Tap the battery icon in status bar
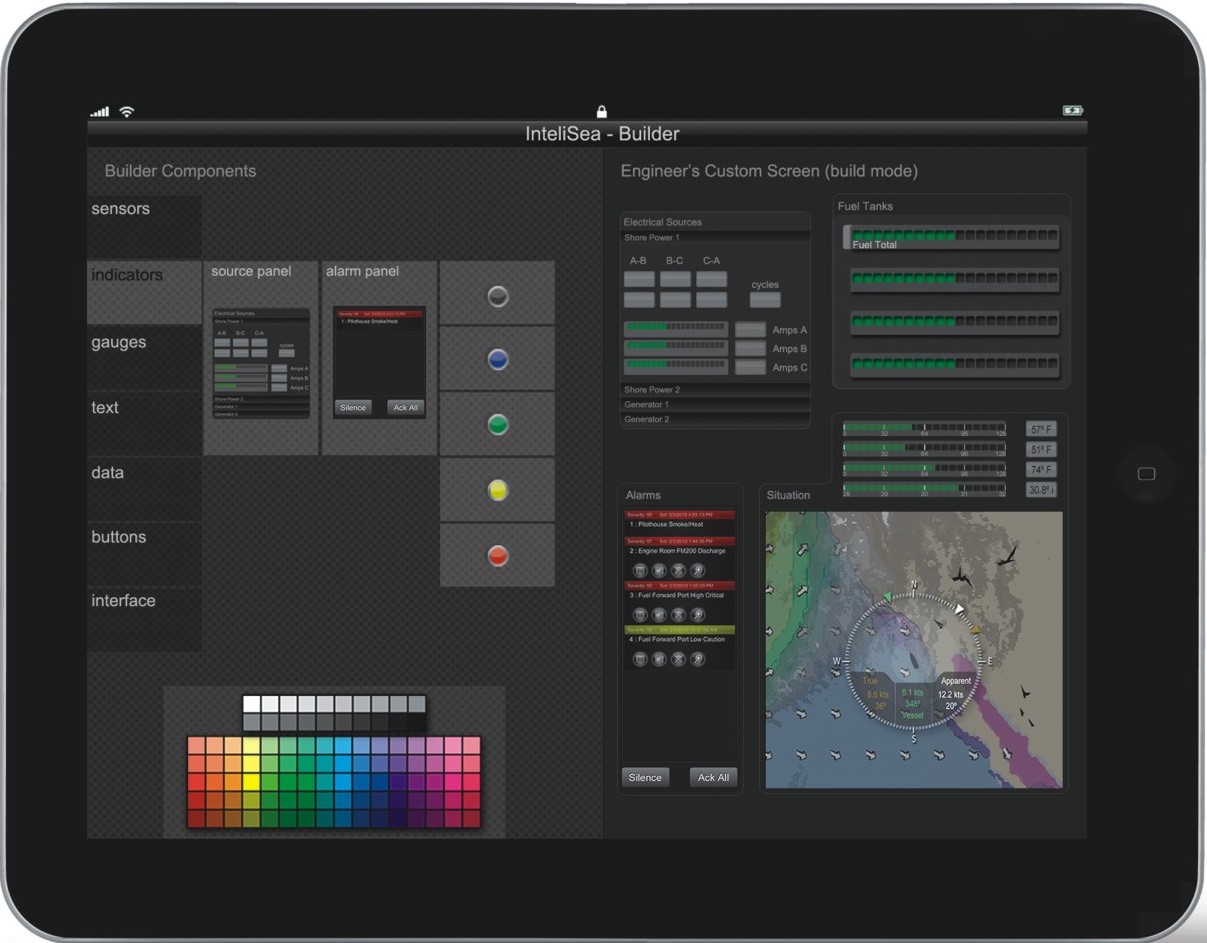The image size is (1207, 943). 1073,110
